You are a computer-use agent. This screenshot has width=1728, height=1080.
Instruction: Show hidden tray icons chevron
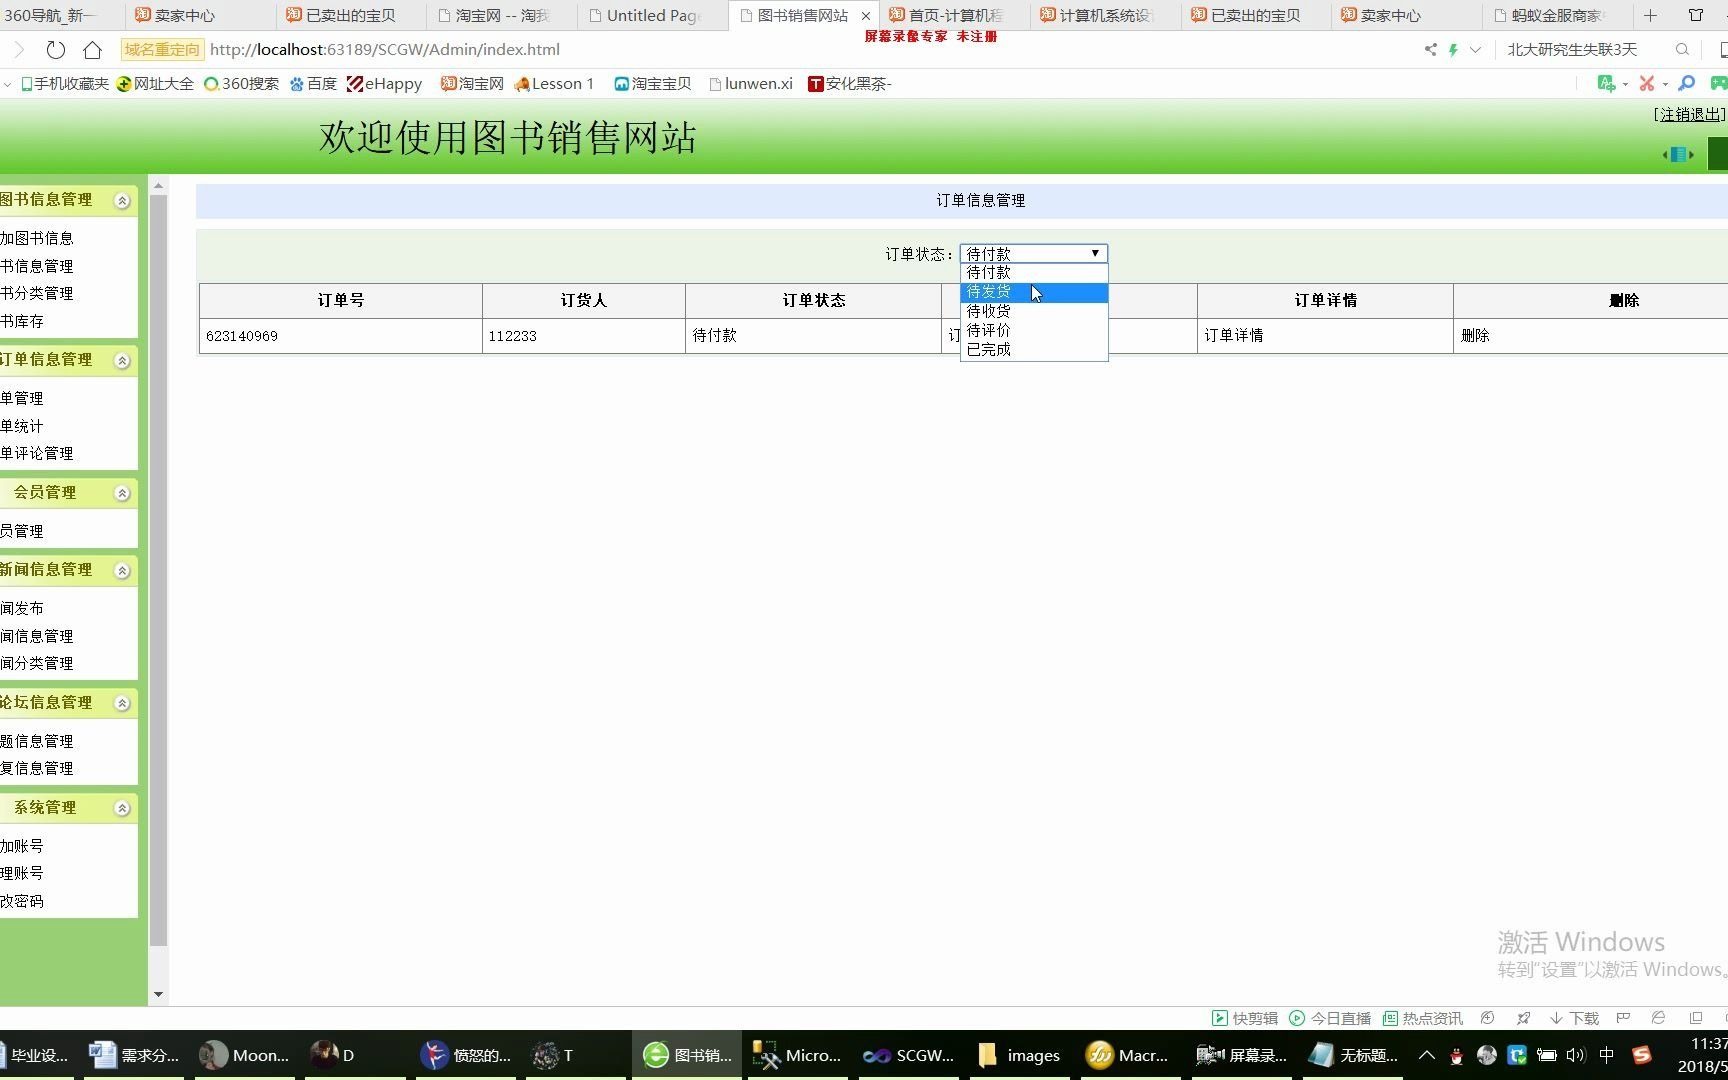tap(1426, 1055)
